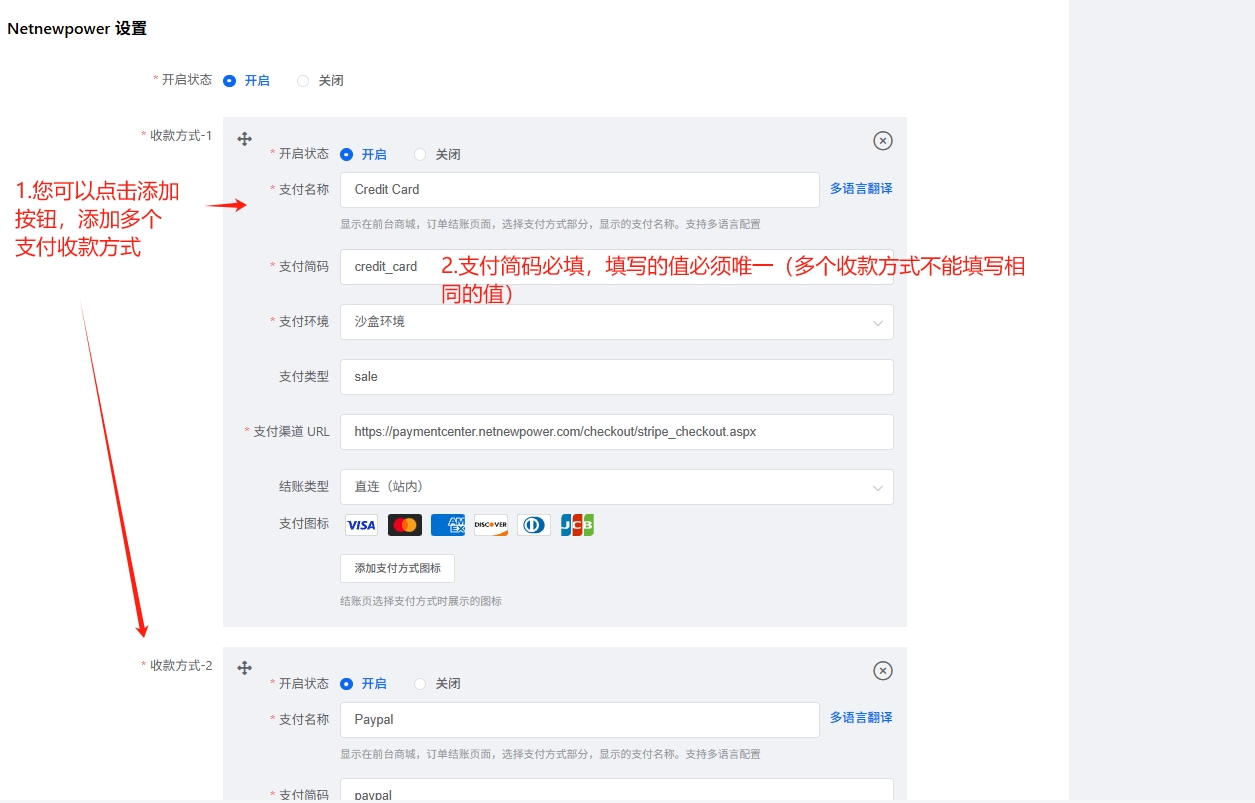1255x803 pixels.
Task: Click the 支付类型 field containing sale
Action: (x=616, y=377)
